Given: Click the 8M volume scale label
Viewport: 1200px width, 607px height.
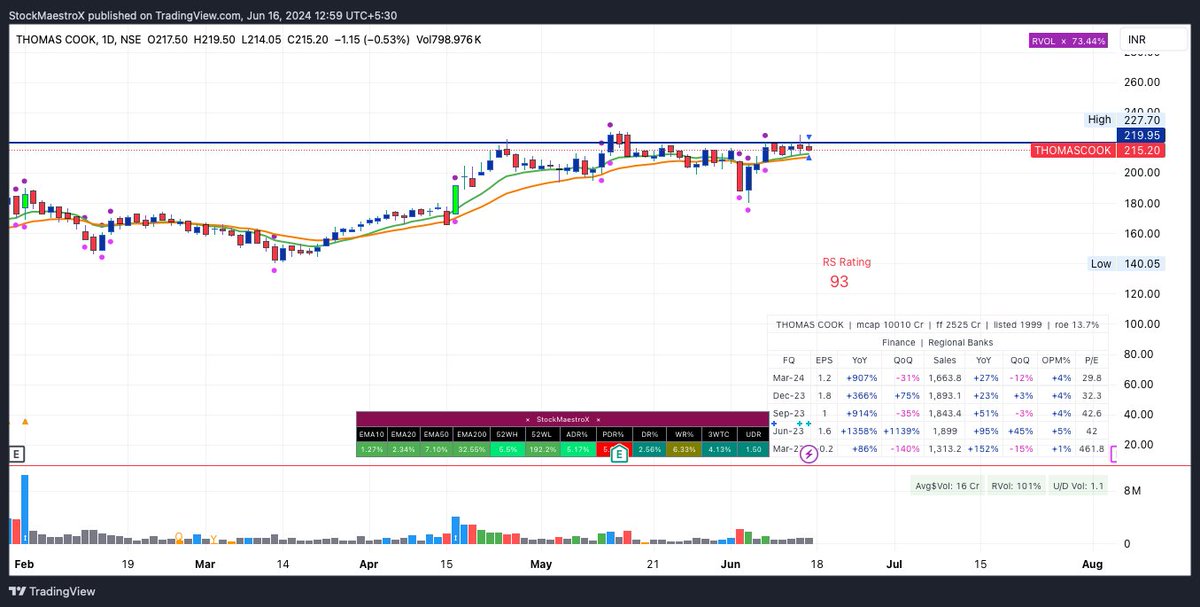Looking at the screenshot, I should [1133, 491].
